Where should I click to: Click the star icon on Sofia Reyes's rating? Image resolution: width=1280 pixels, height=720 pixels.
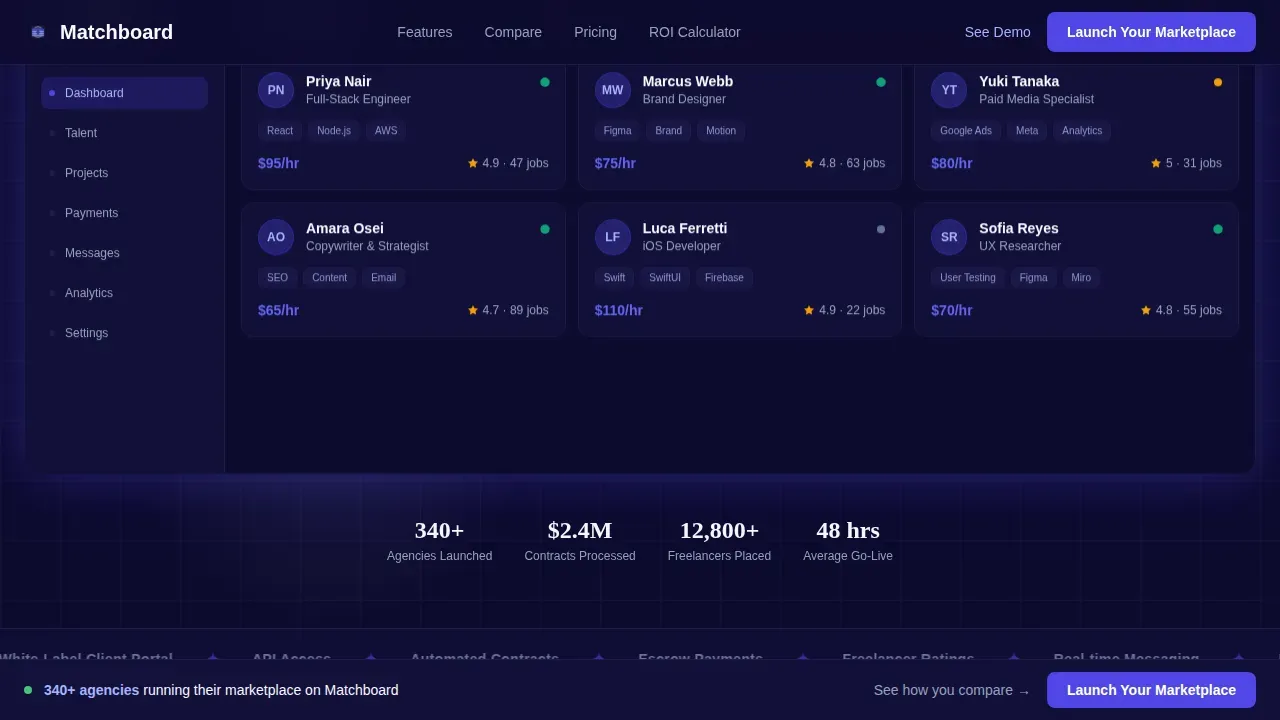(x=1146, y=310)
